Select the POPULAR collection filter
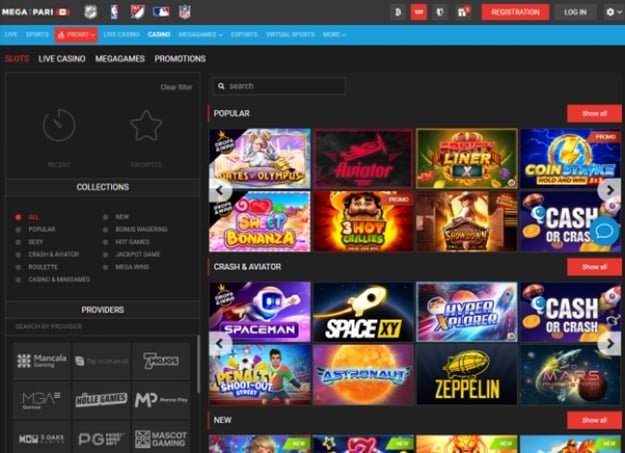The width and height of the screenshot is (625, 453). [35, 229]
